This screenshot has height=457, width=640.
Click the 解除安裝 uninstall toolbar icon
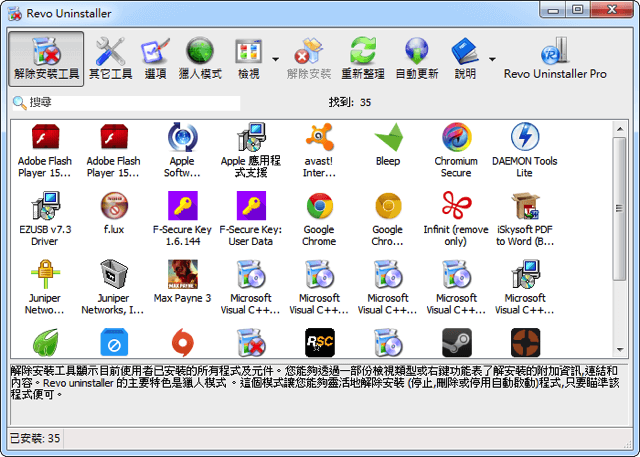tap(309, 59)
